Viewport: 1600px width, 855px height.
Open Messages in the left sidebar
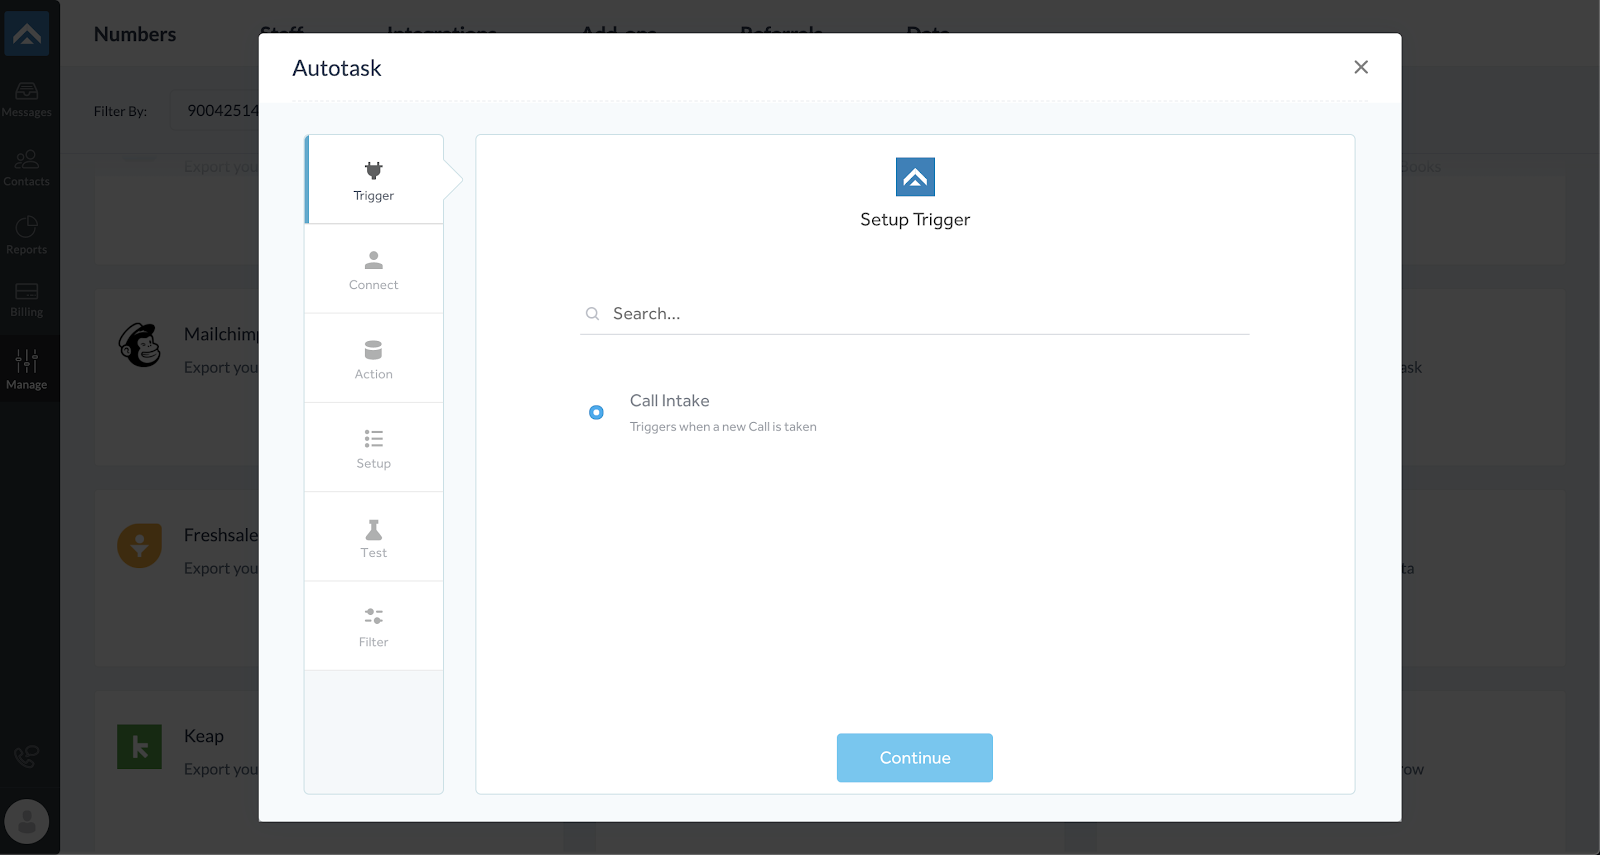click(x=27, y=99)
